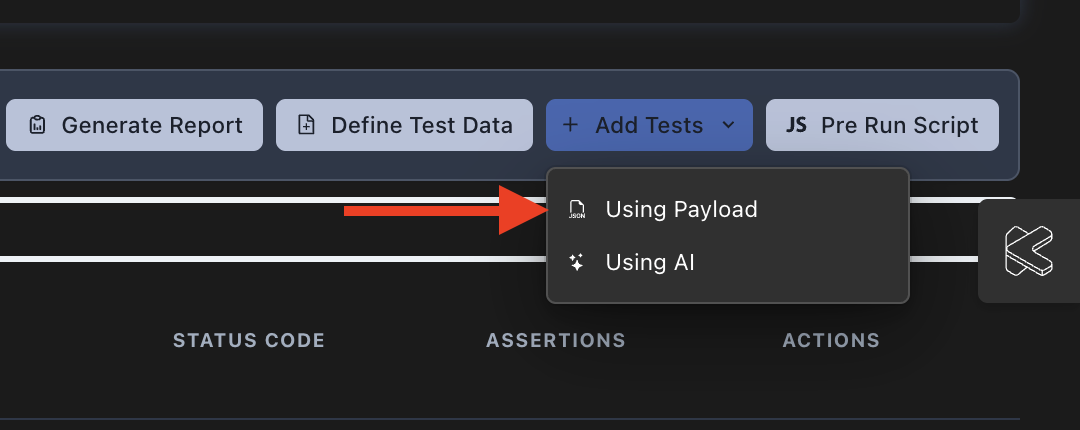The width and height of the screenshot is (1080, 430).
Task: Click the file-plus icon on Define Test Data
Action: (x=307, y=125)
